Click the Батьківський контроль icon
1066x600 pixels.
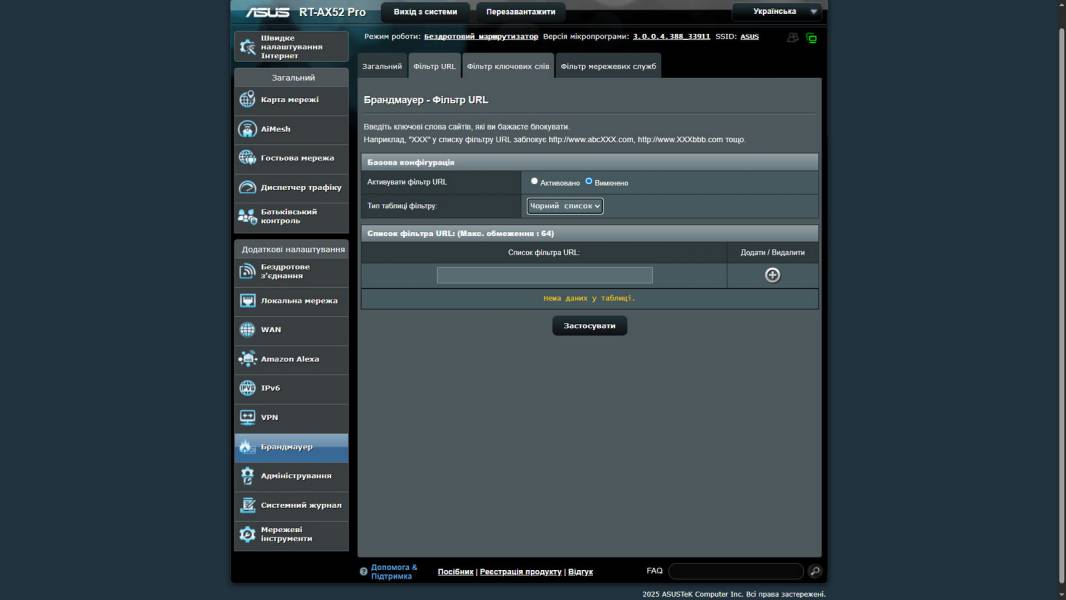247,216
